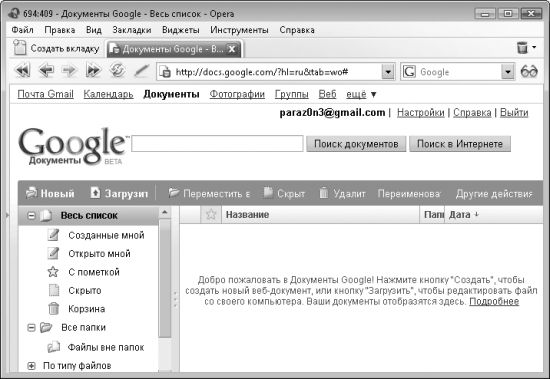This screenshot has width=550, height=379.
Task: Close the Документы Google tab
Action: pos(232,49)
